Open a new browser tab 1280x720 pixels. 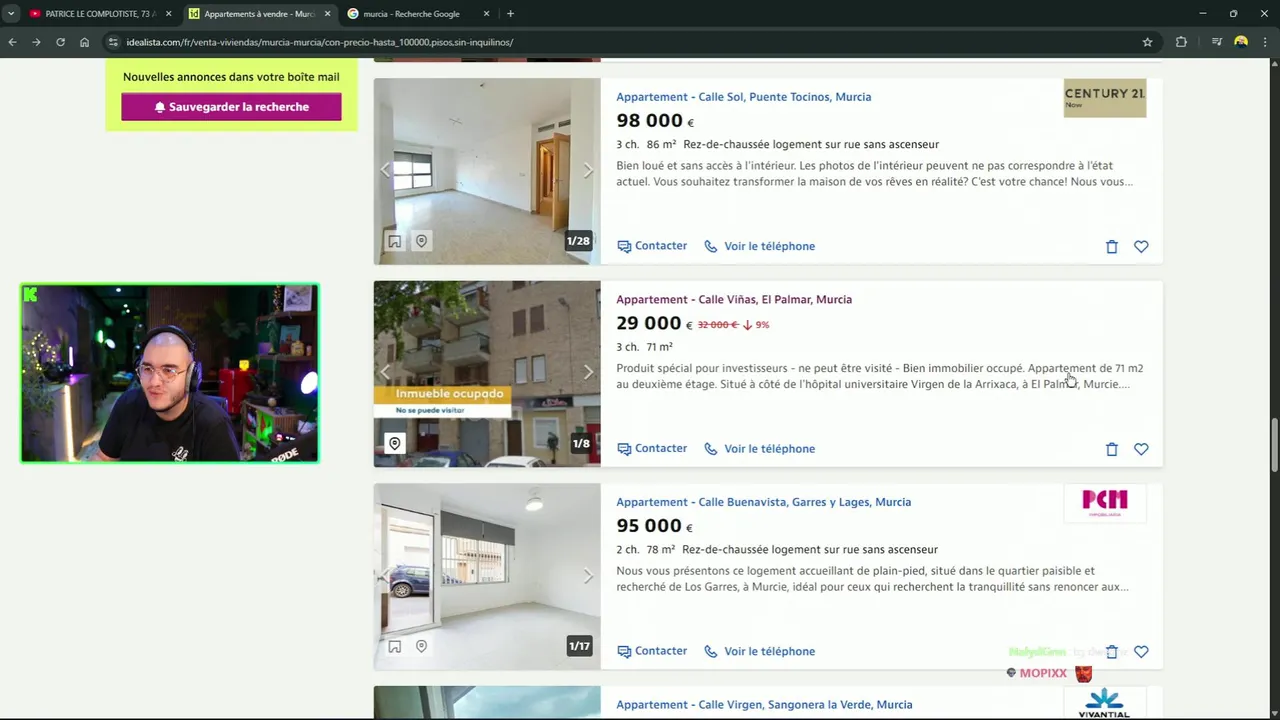click(510, 14)
